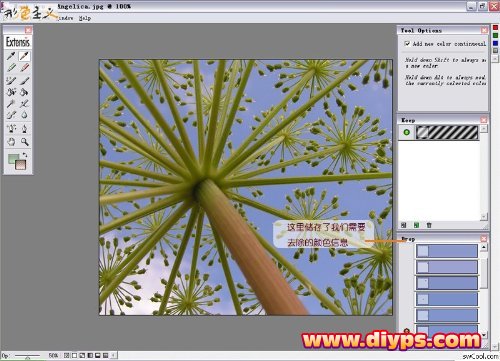
Task: Select the red Drop highlighter tool
Action: (24, 68)
